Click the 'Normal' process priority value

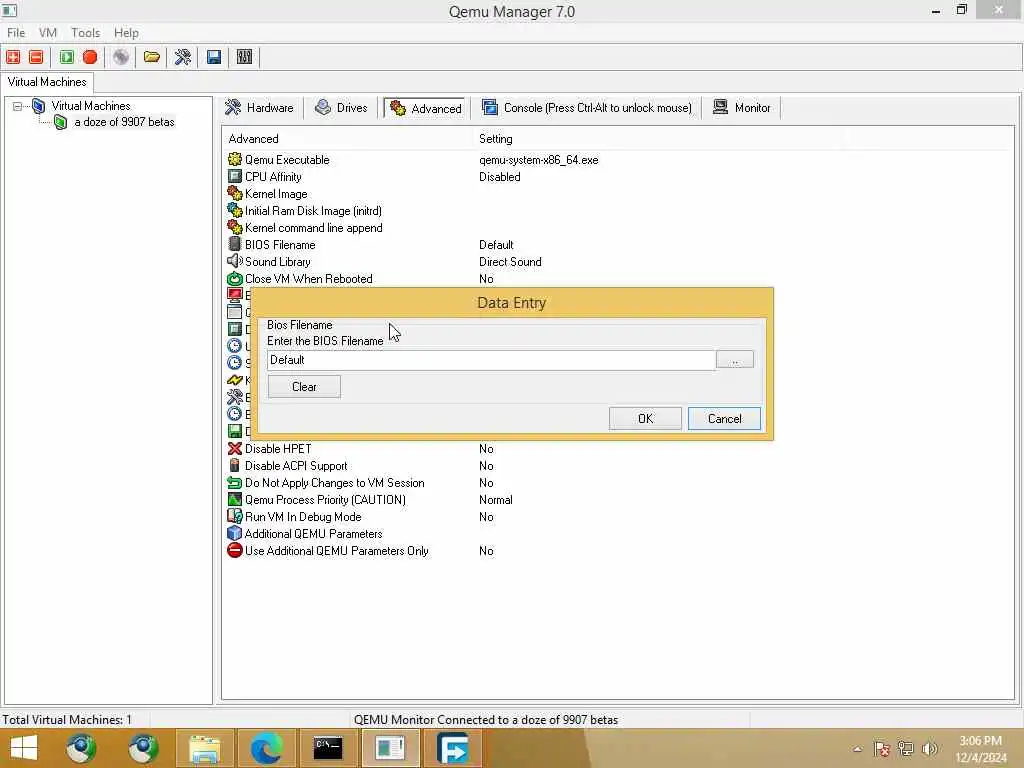point(496,500)
